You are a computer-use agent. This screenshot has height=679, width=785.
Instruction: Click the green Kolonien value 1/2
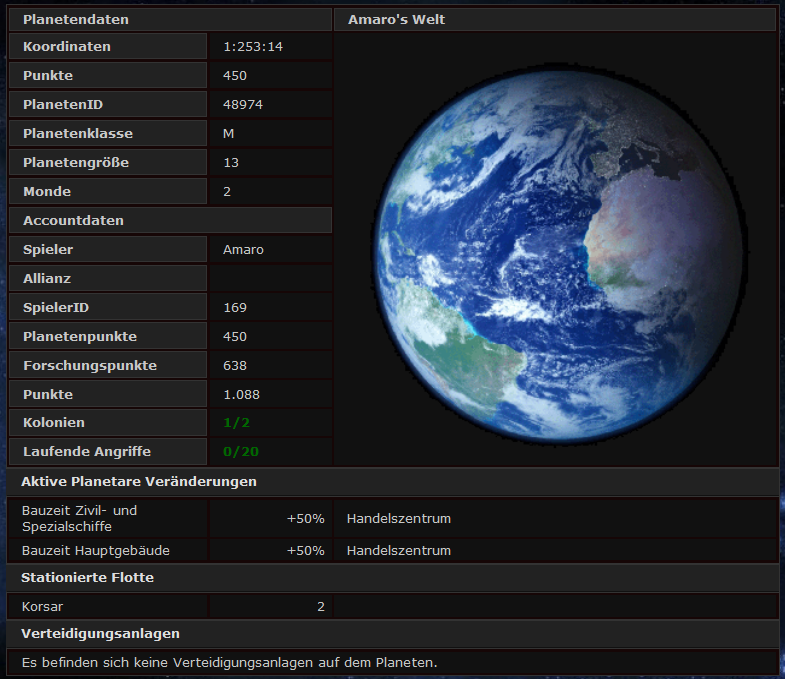point(235,423)
